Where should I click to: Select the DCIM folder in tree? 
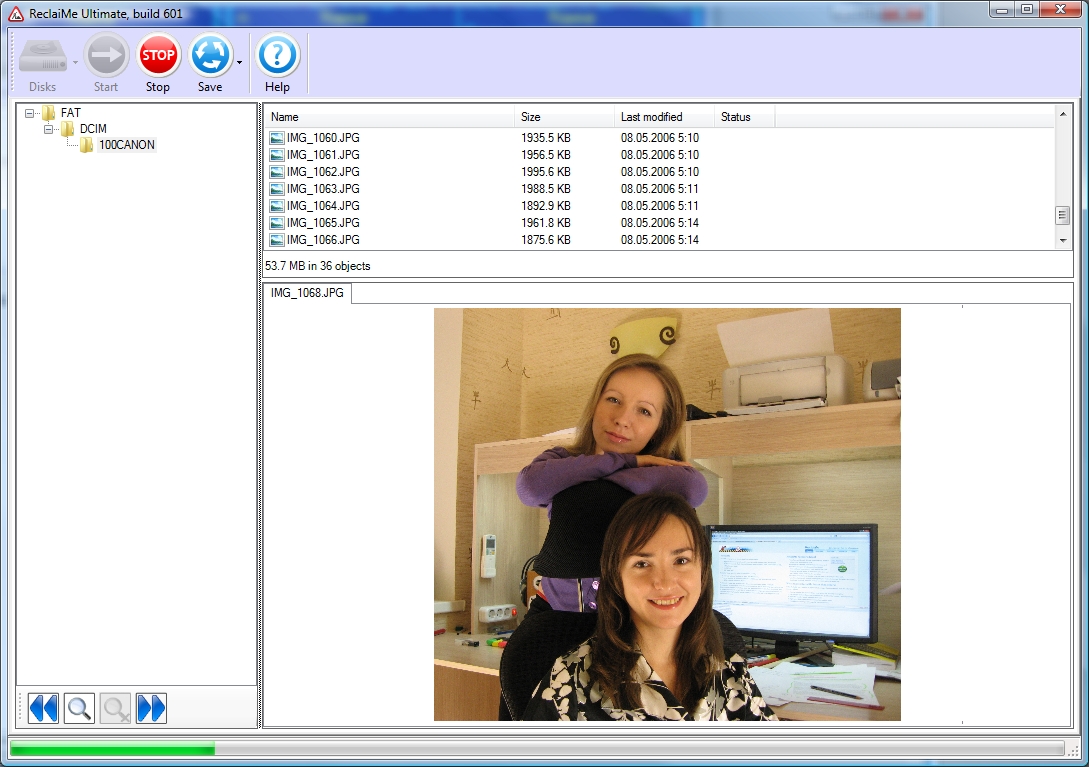coord(93,129)
